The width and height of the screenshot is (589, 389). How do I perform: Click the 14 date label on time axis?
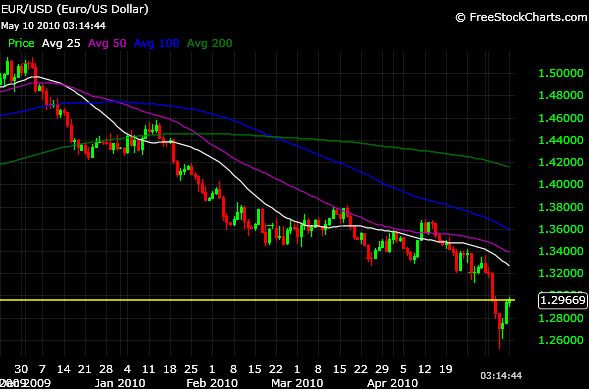pyautogui.click(x=63, y=369)
